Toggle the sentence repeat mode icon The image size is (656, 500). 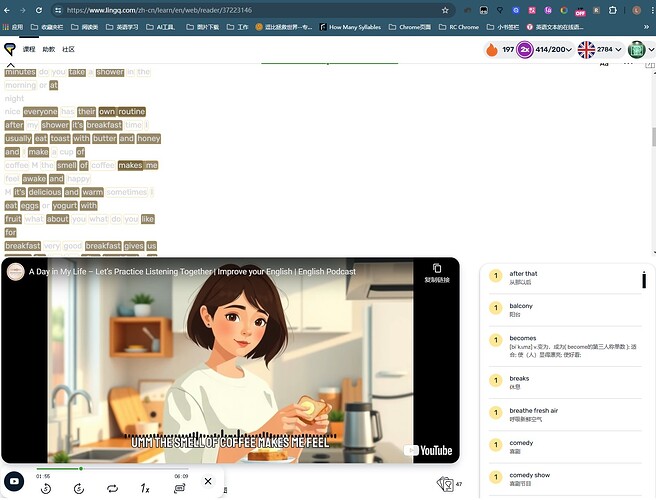(179, 488)
